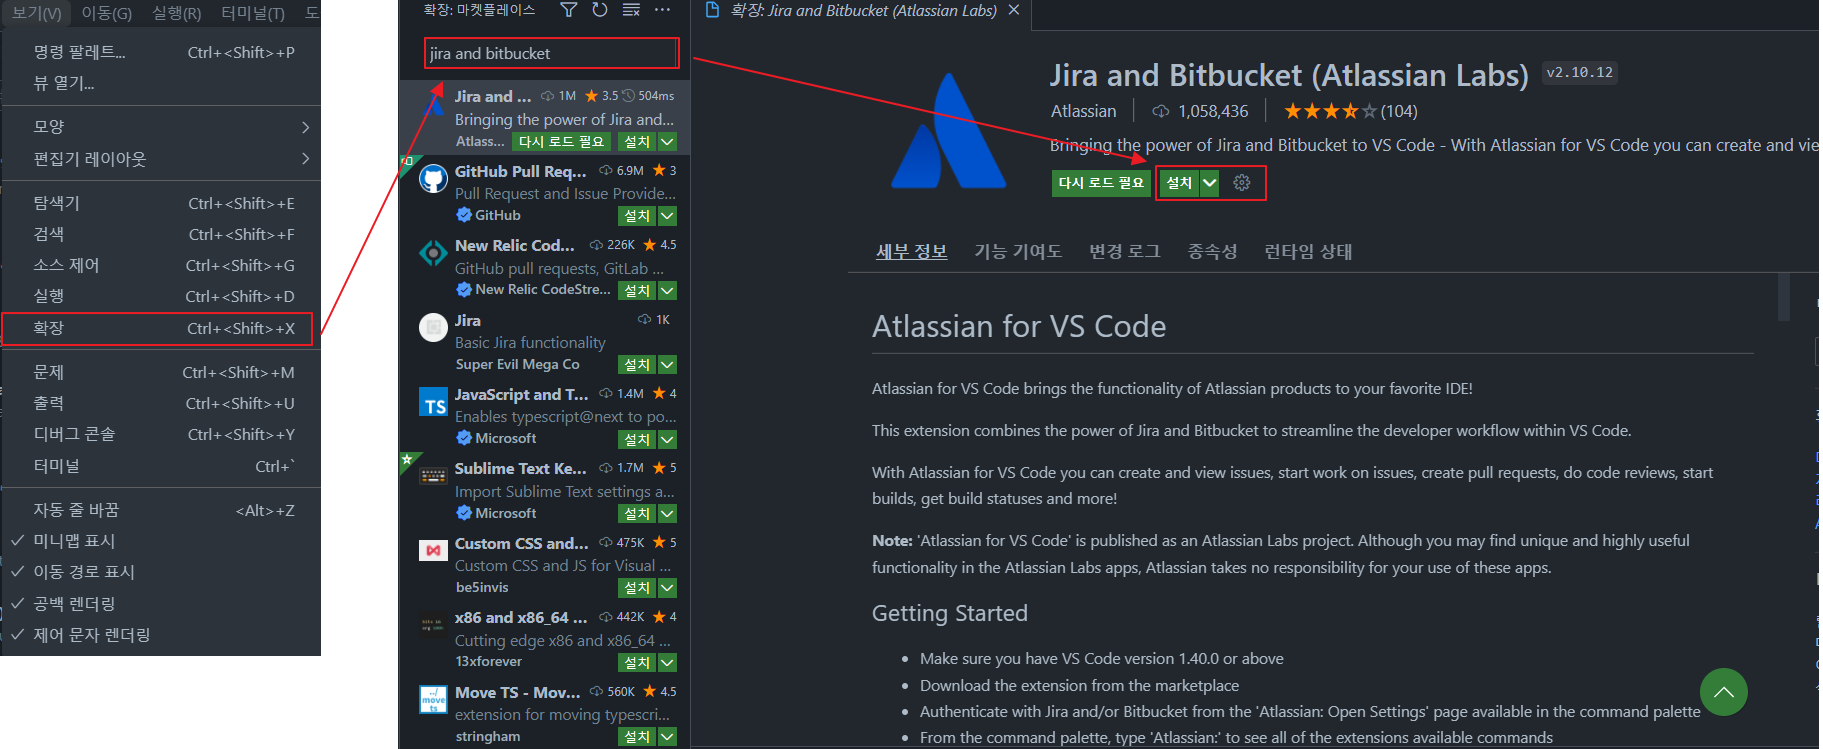Select the JavaScript and TypeScript TS icon
This screenshot has height=749, width=1823.
(x=433, y=402)
